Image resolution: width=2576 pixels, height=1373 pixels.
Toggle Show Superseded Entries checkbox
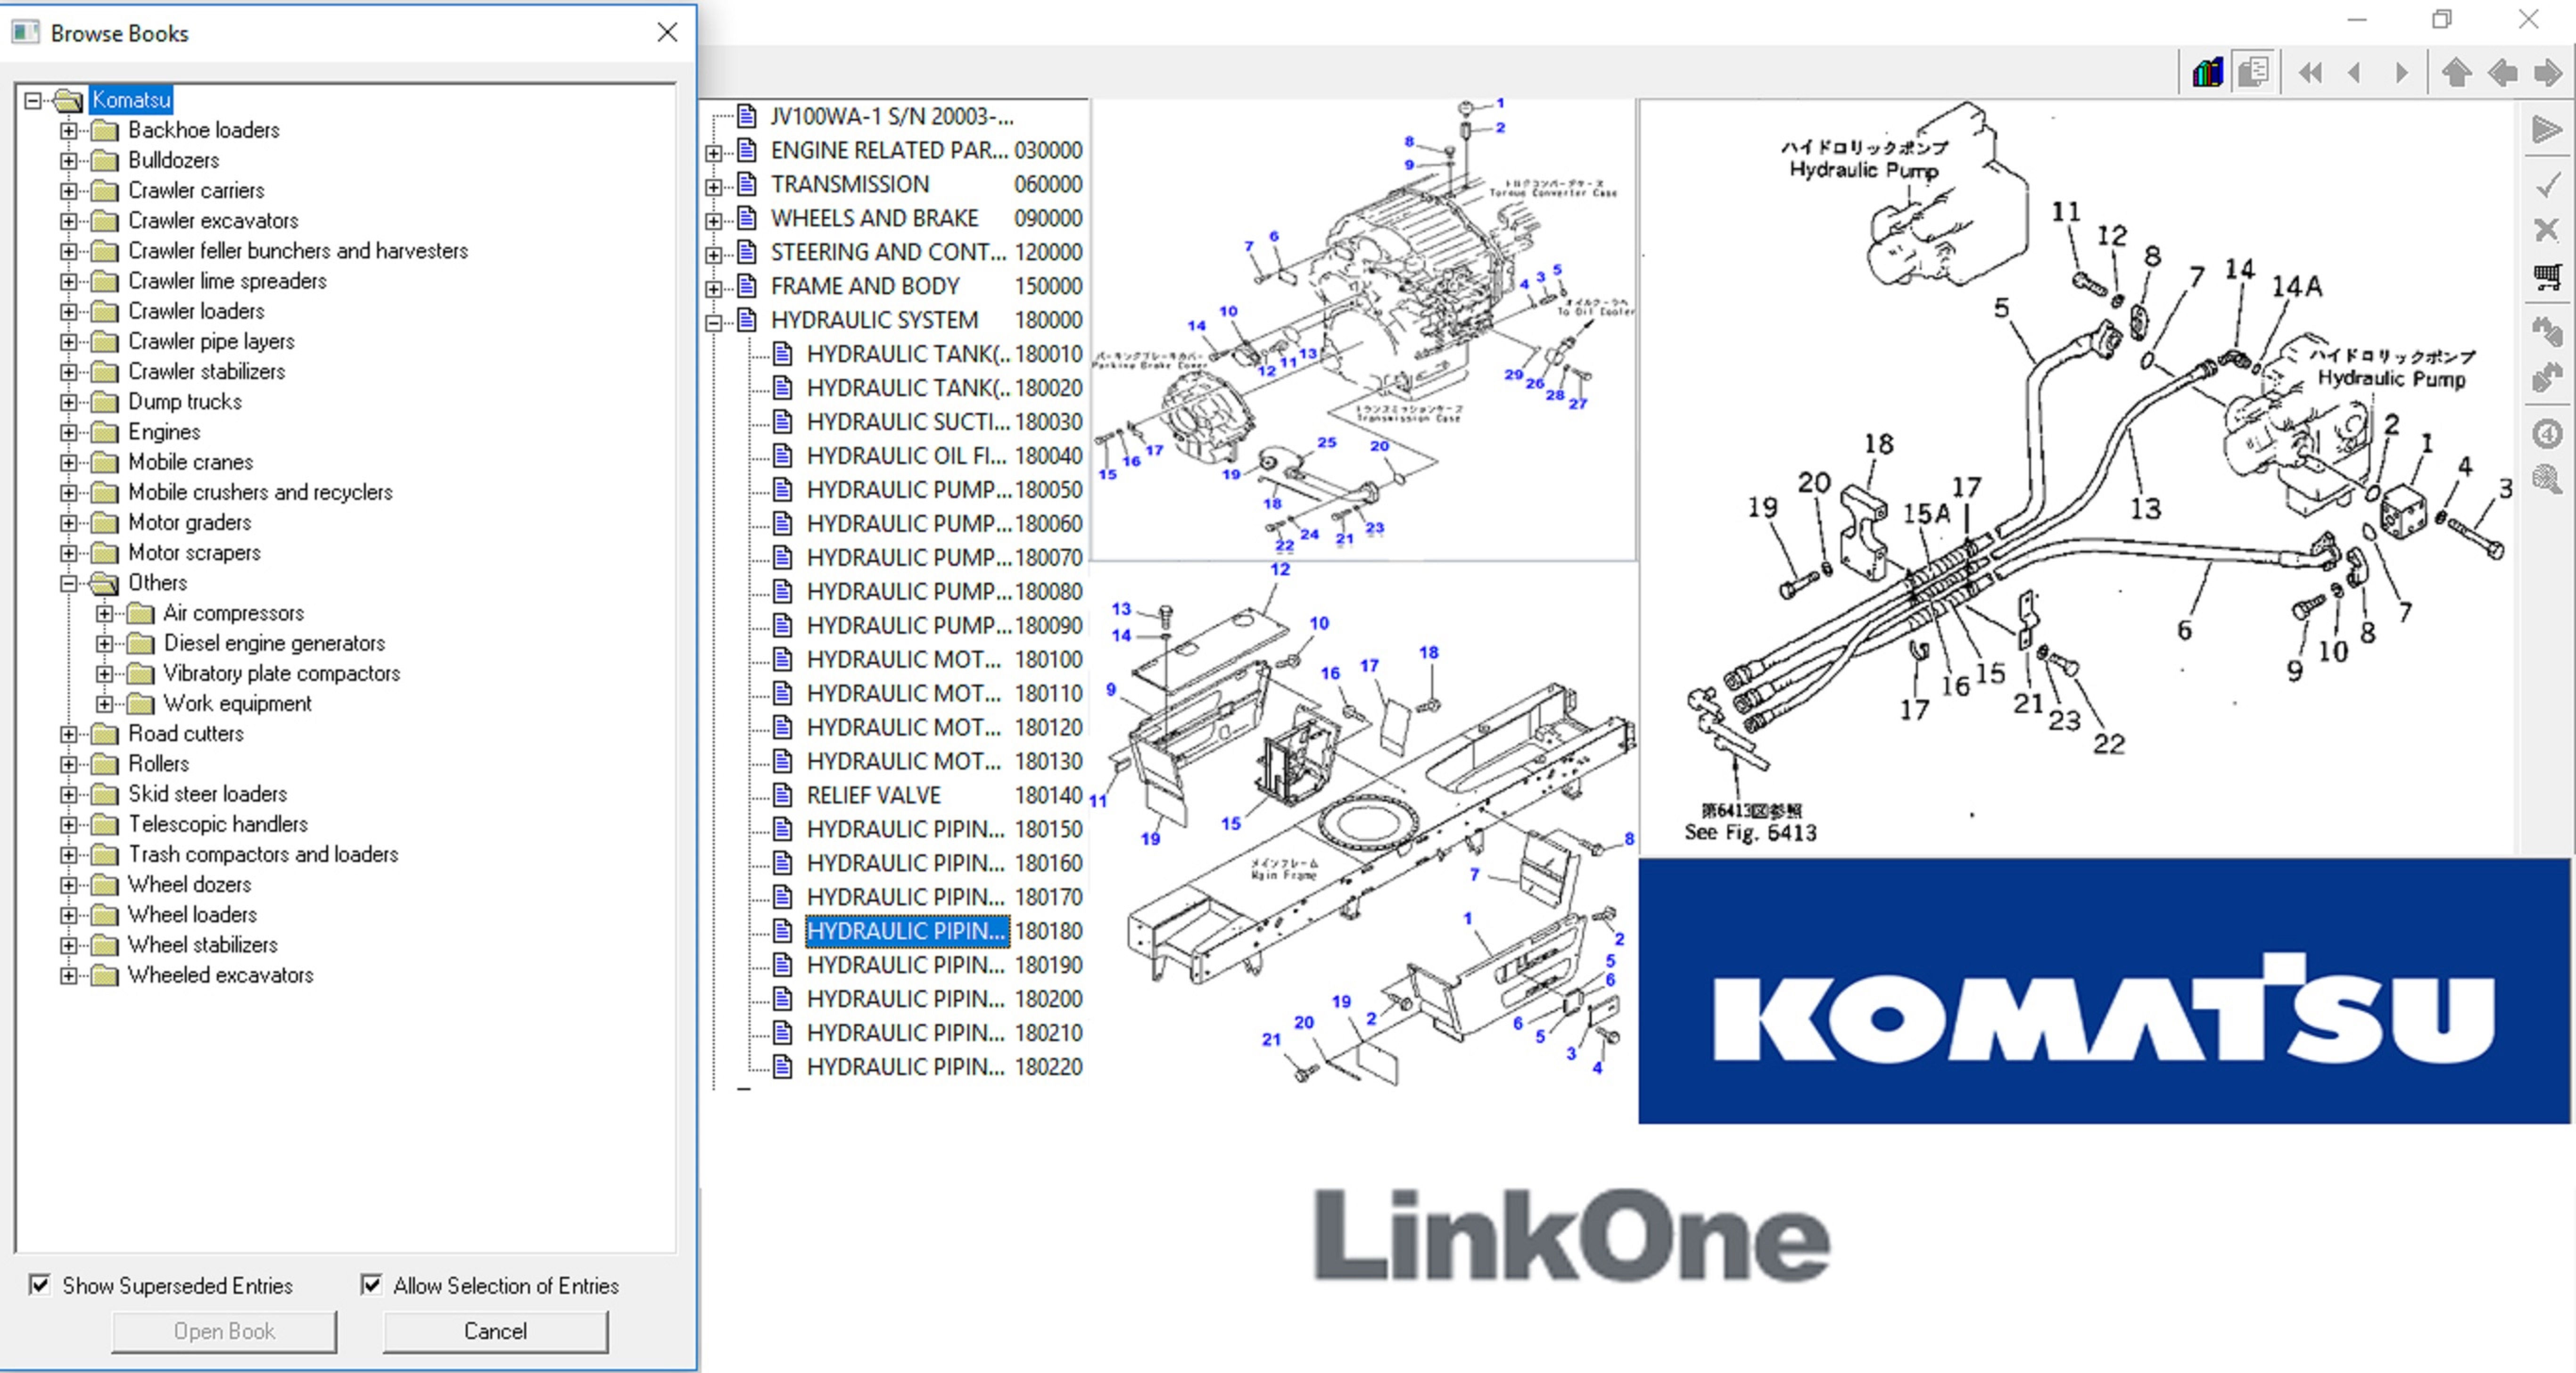click(x=39, y=1284)
